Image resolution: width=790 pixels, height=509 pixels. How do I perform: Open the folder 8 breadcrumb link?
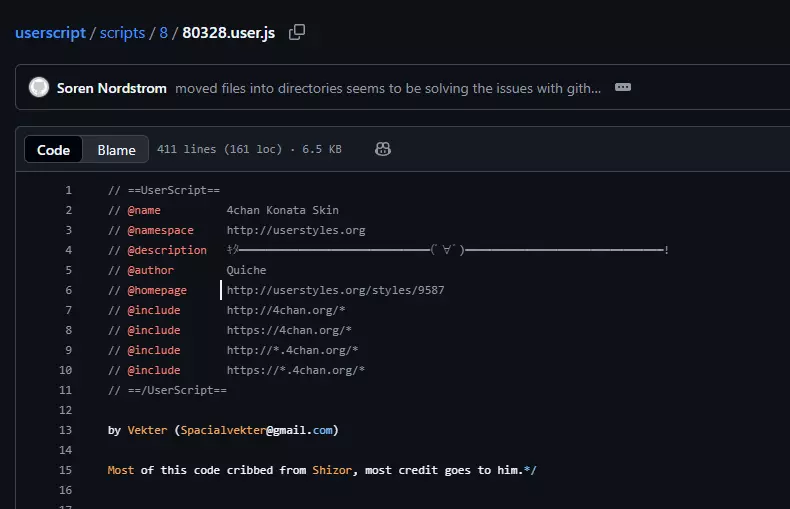click(163, 33)
